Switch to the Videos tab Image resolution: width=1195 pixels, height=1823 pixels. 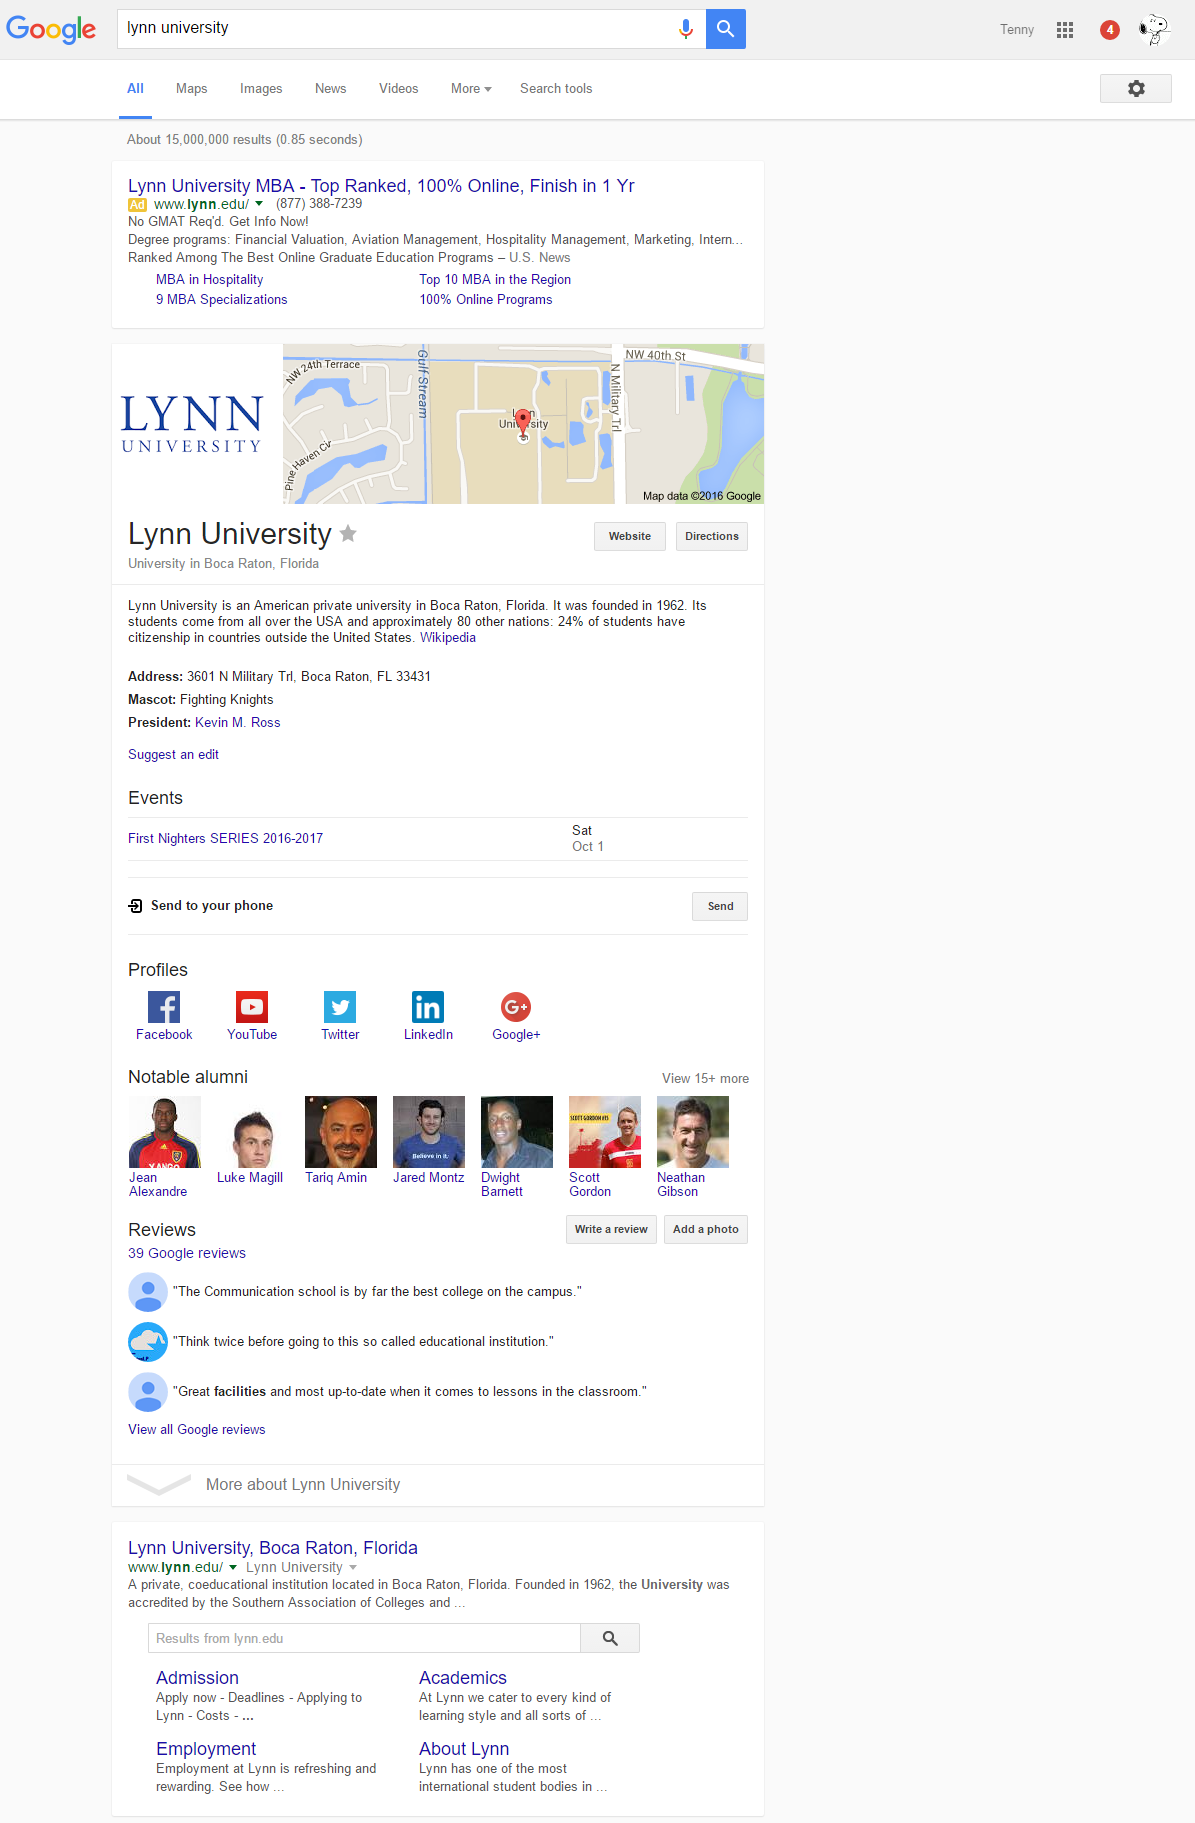click(399, 89)
